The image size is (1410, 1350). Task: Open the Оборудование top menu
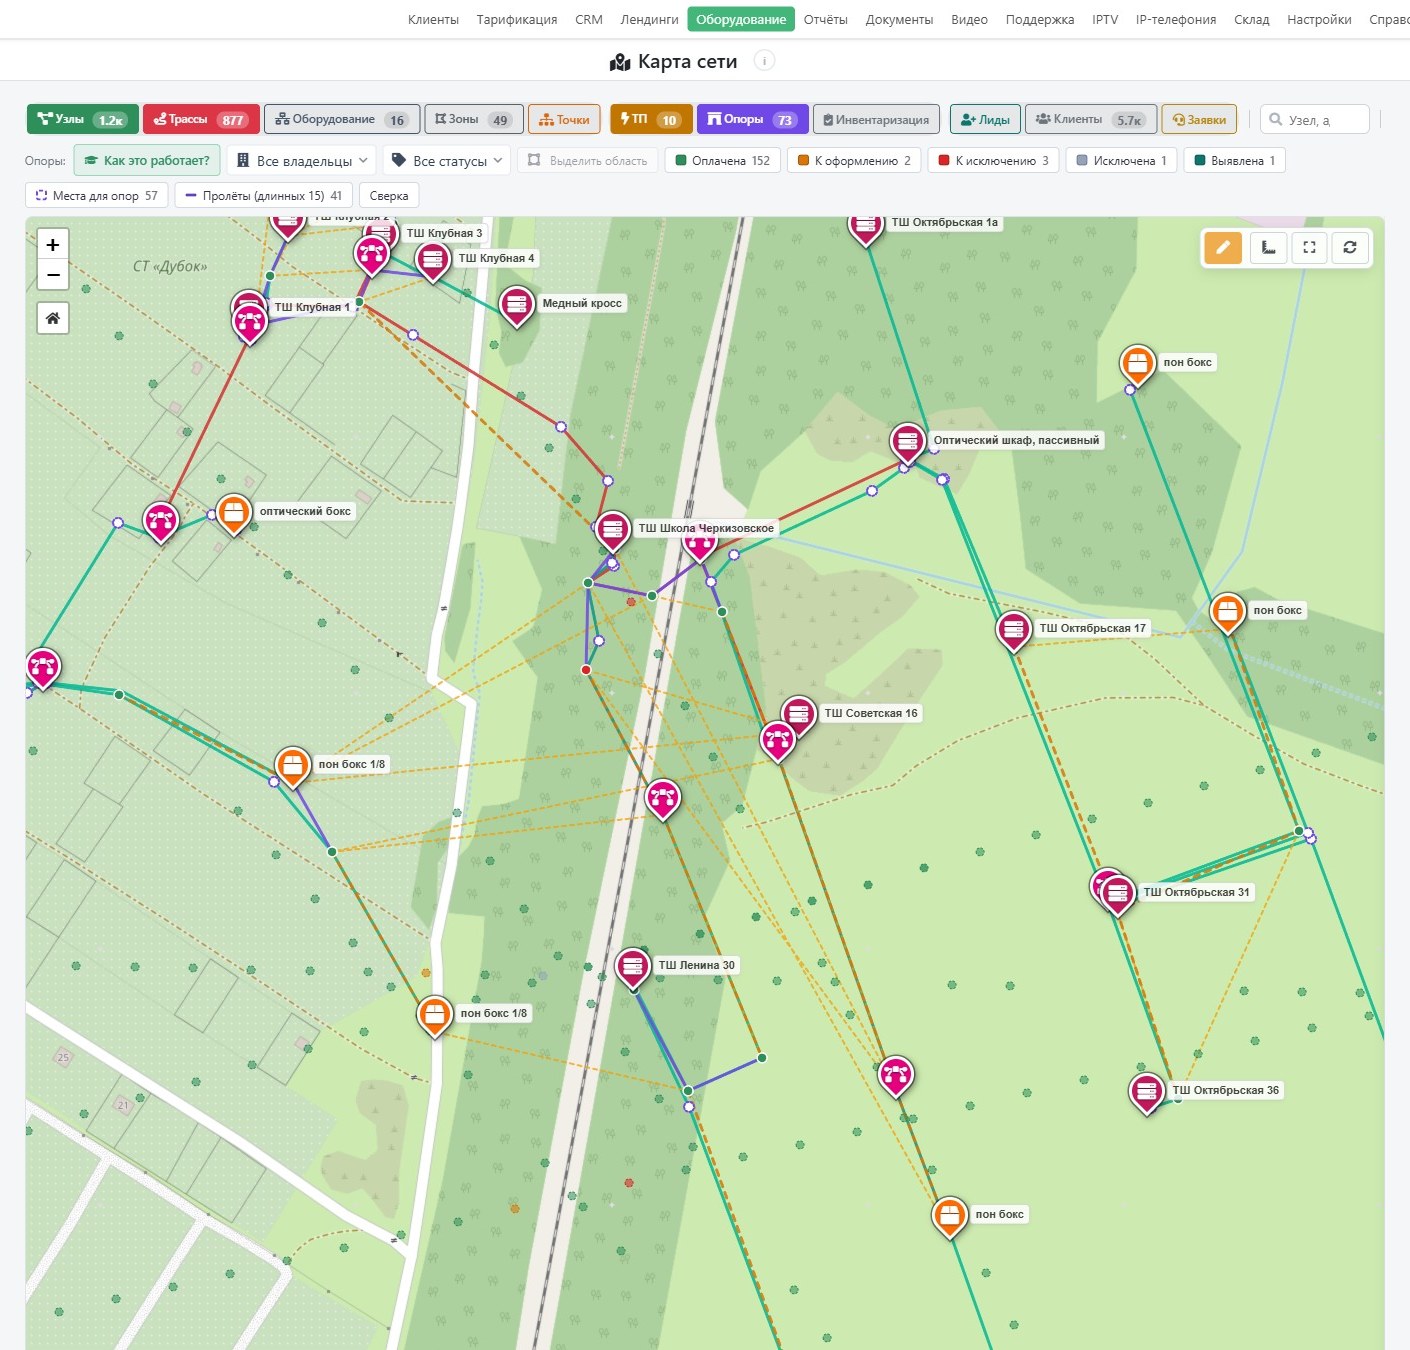741,19
